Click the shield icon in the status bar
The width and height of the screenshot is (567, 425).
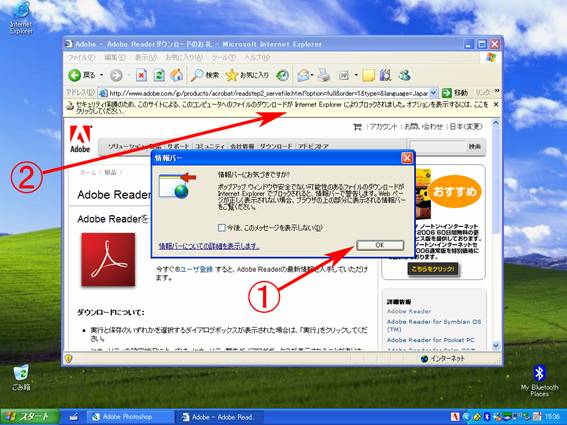tap(68, 358)
